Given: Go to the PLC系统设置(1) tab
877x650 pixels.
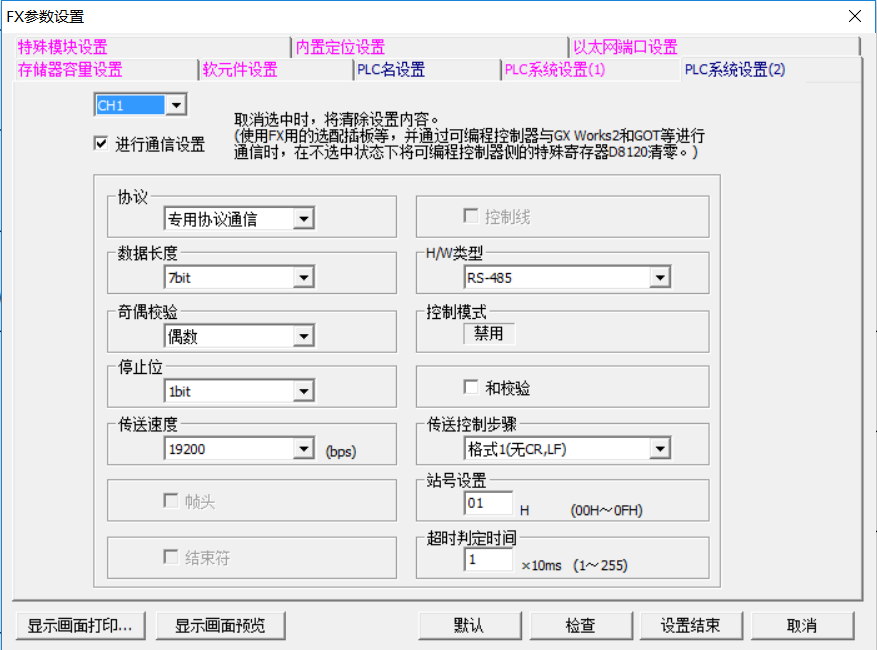Looking at the screenshot, I should coord(555,70).
